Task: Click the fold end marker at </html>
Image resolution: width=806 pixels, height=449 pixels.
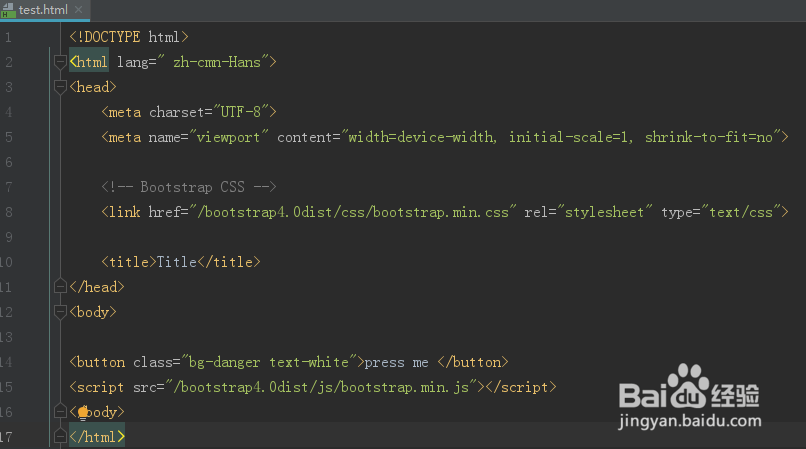Action: (60, 437)
